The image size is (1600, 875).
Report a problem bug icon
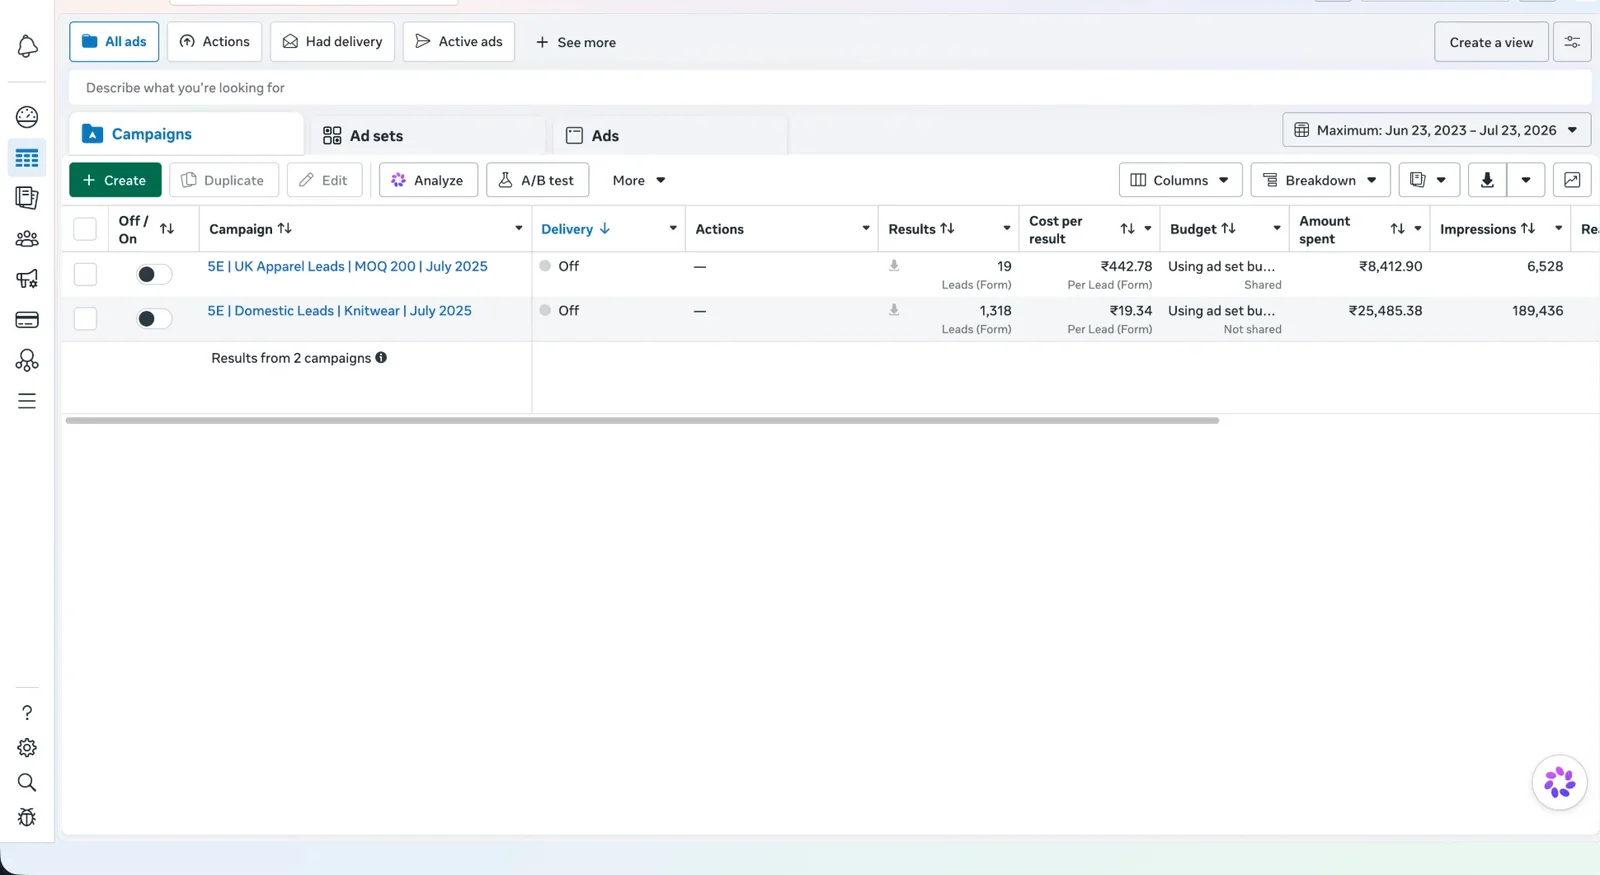point(27,817)
